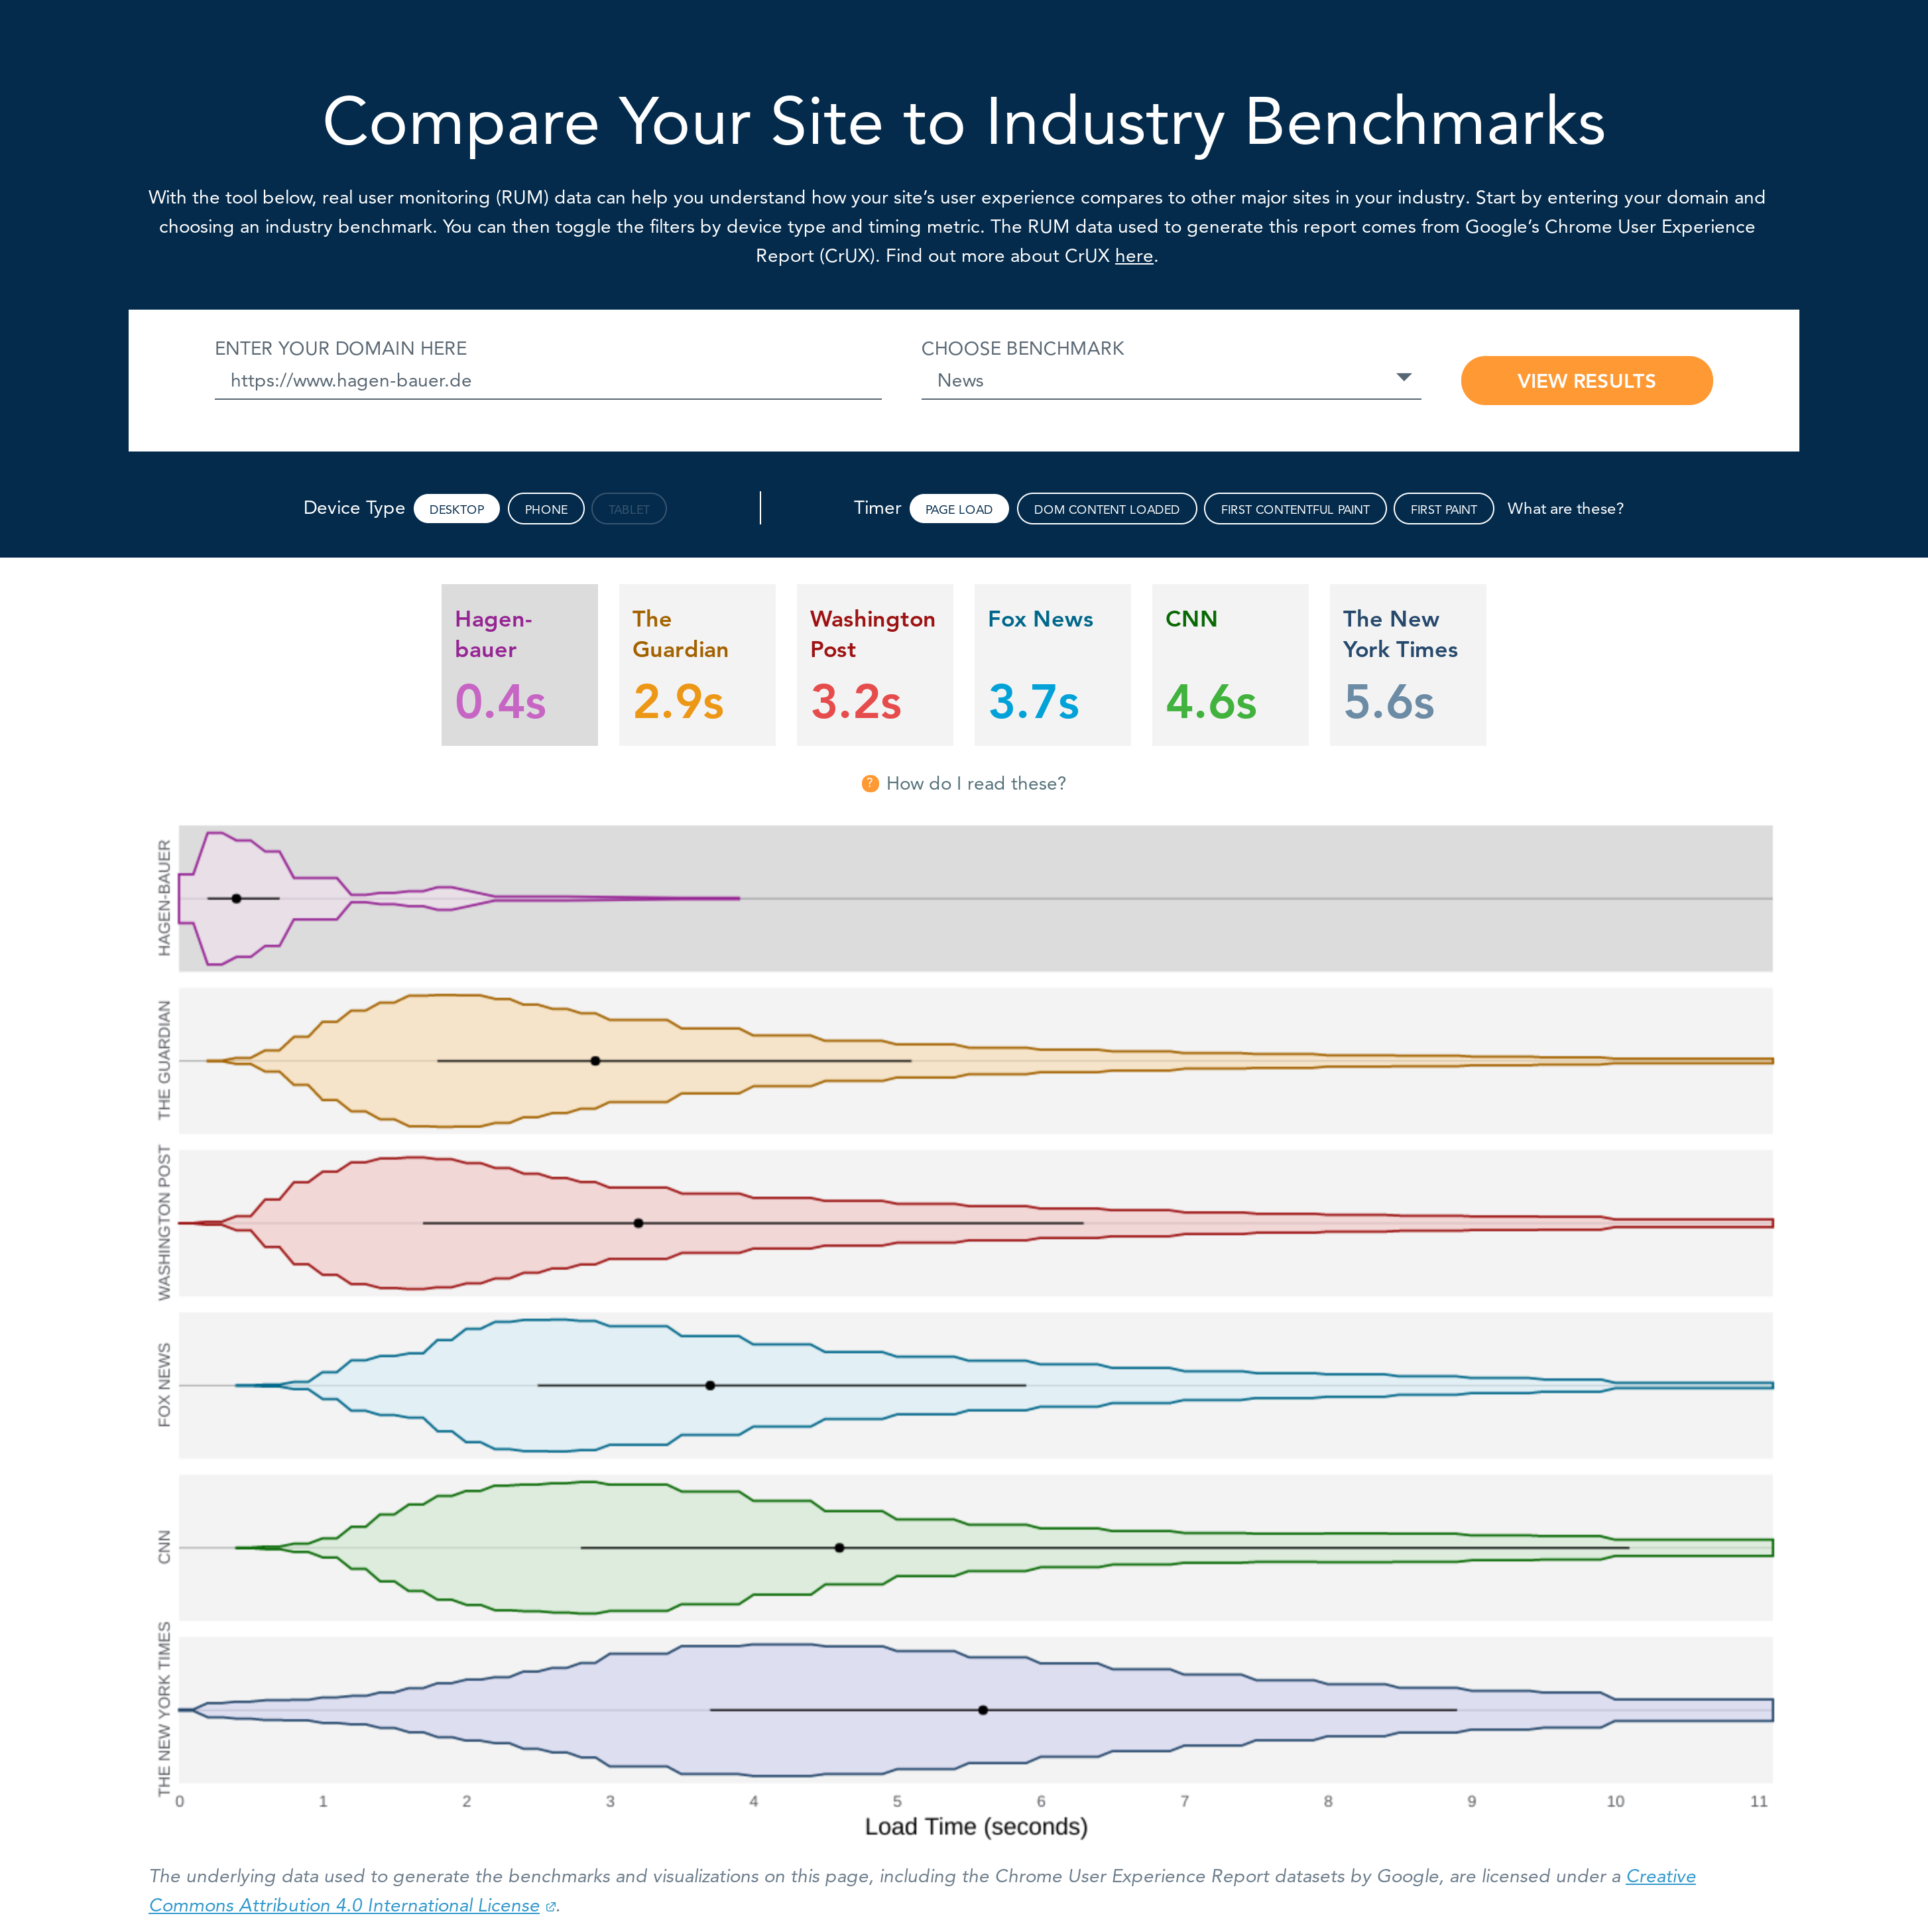1928x1932 pixels.
Task: Choose First Paint timer
Action: coord(1443,509)
